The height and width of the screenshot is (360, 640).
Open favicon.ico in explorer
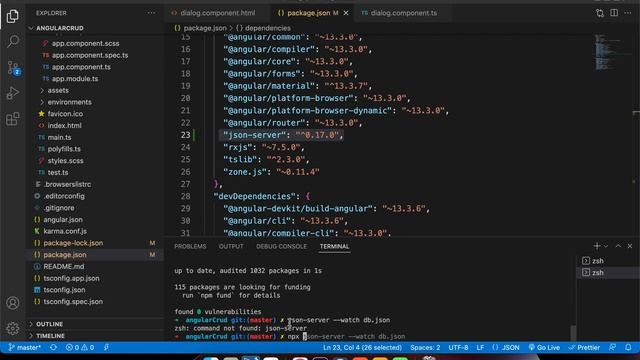[x=65, y=114]
